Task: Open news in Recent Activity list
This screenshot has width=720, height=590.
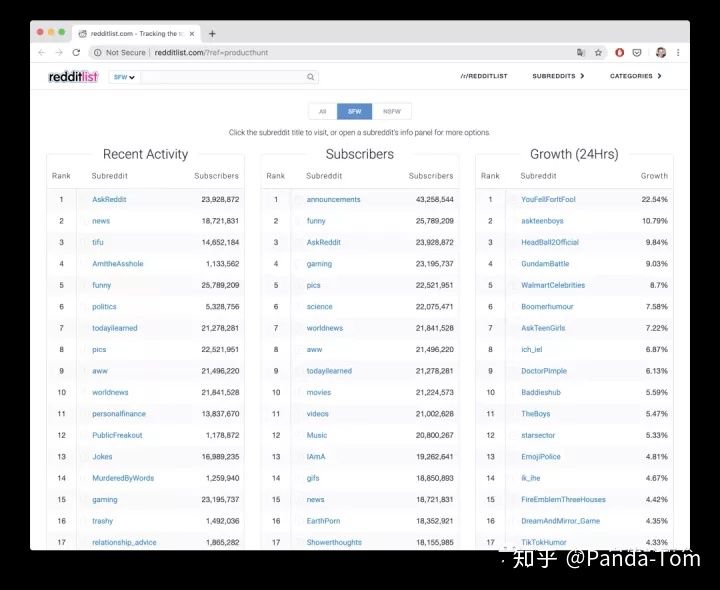Action: 101,221
